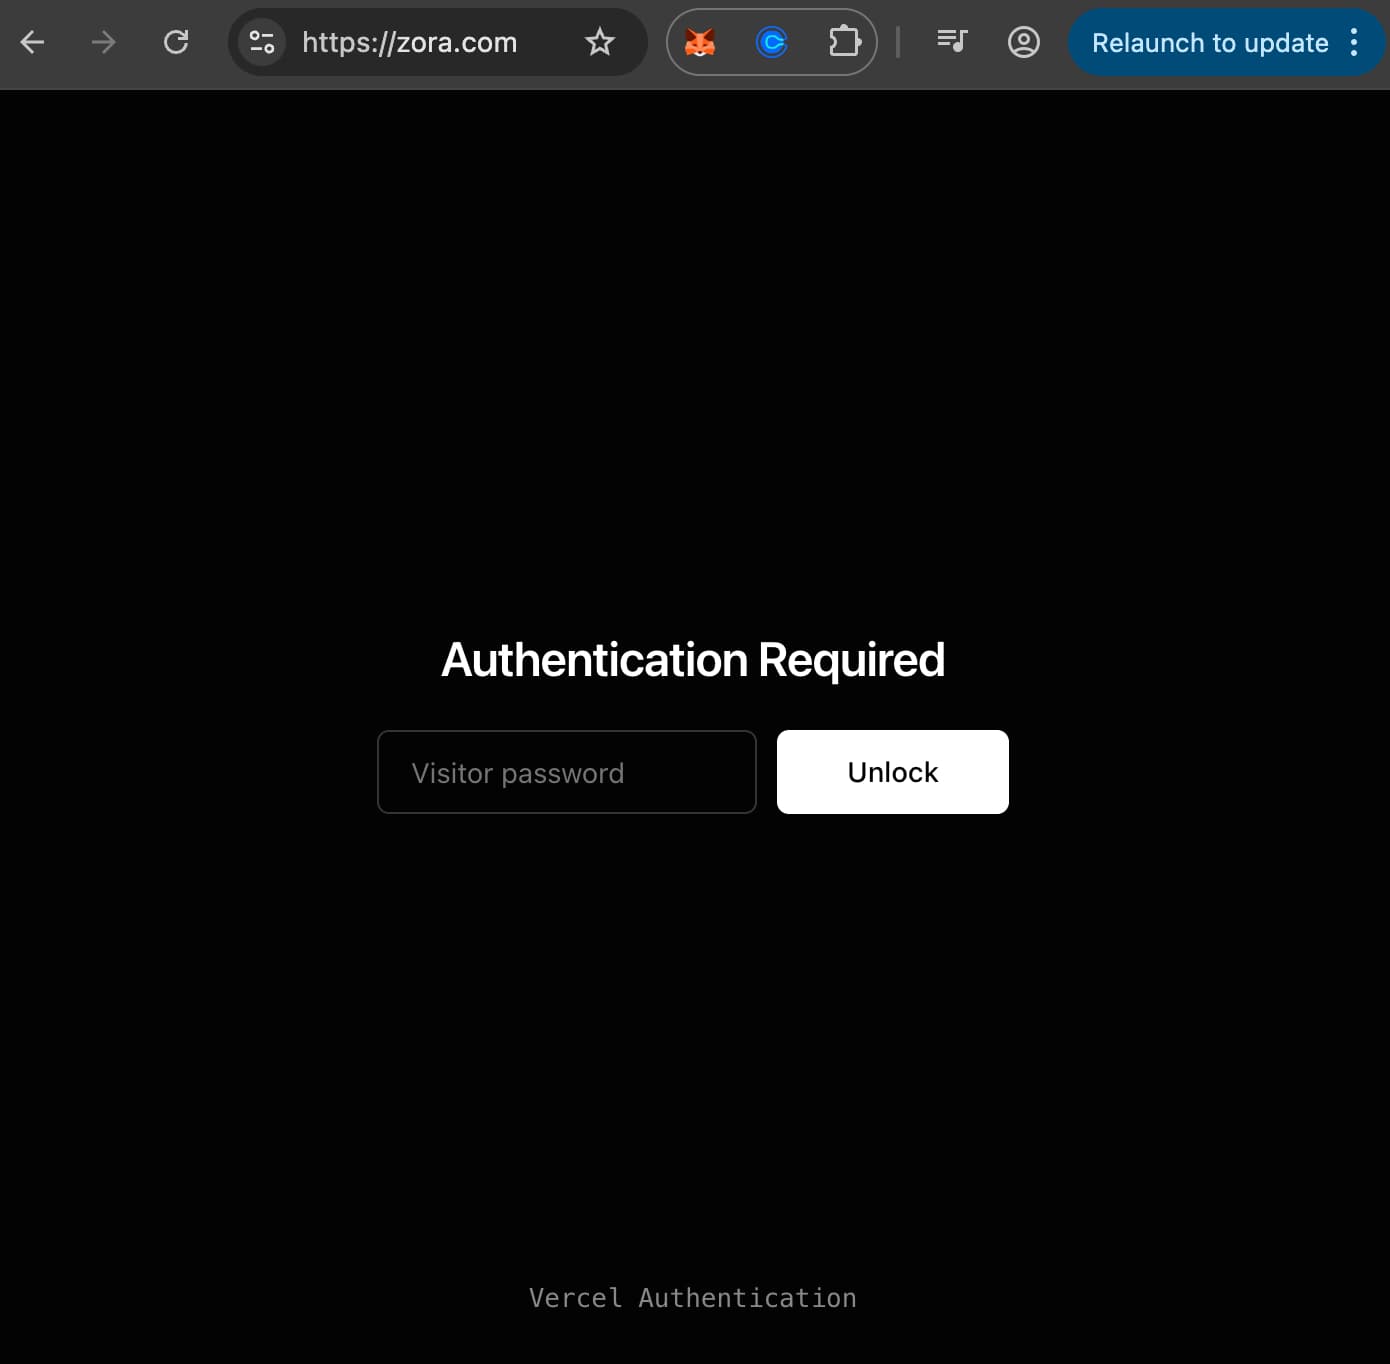Click Relaunch to update
This screenshot has height=1364, width=1390.
click(1209, 42)
